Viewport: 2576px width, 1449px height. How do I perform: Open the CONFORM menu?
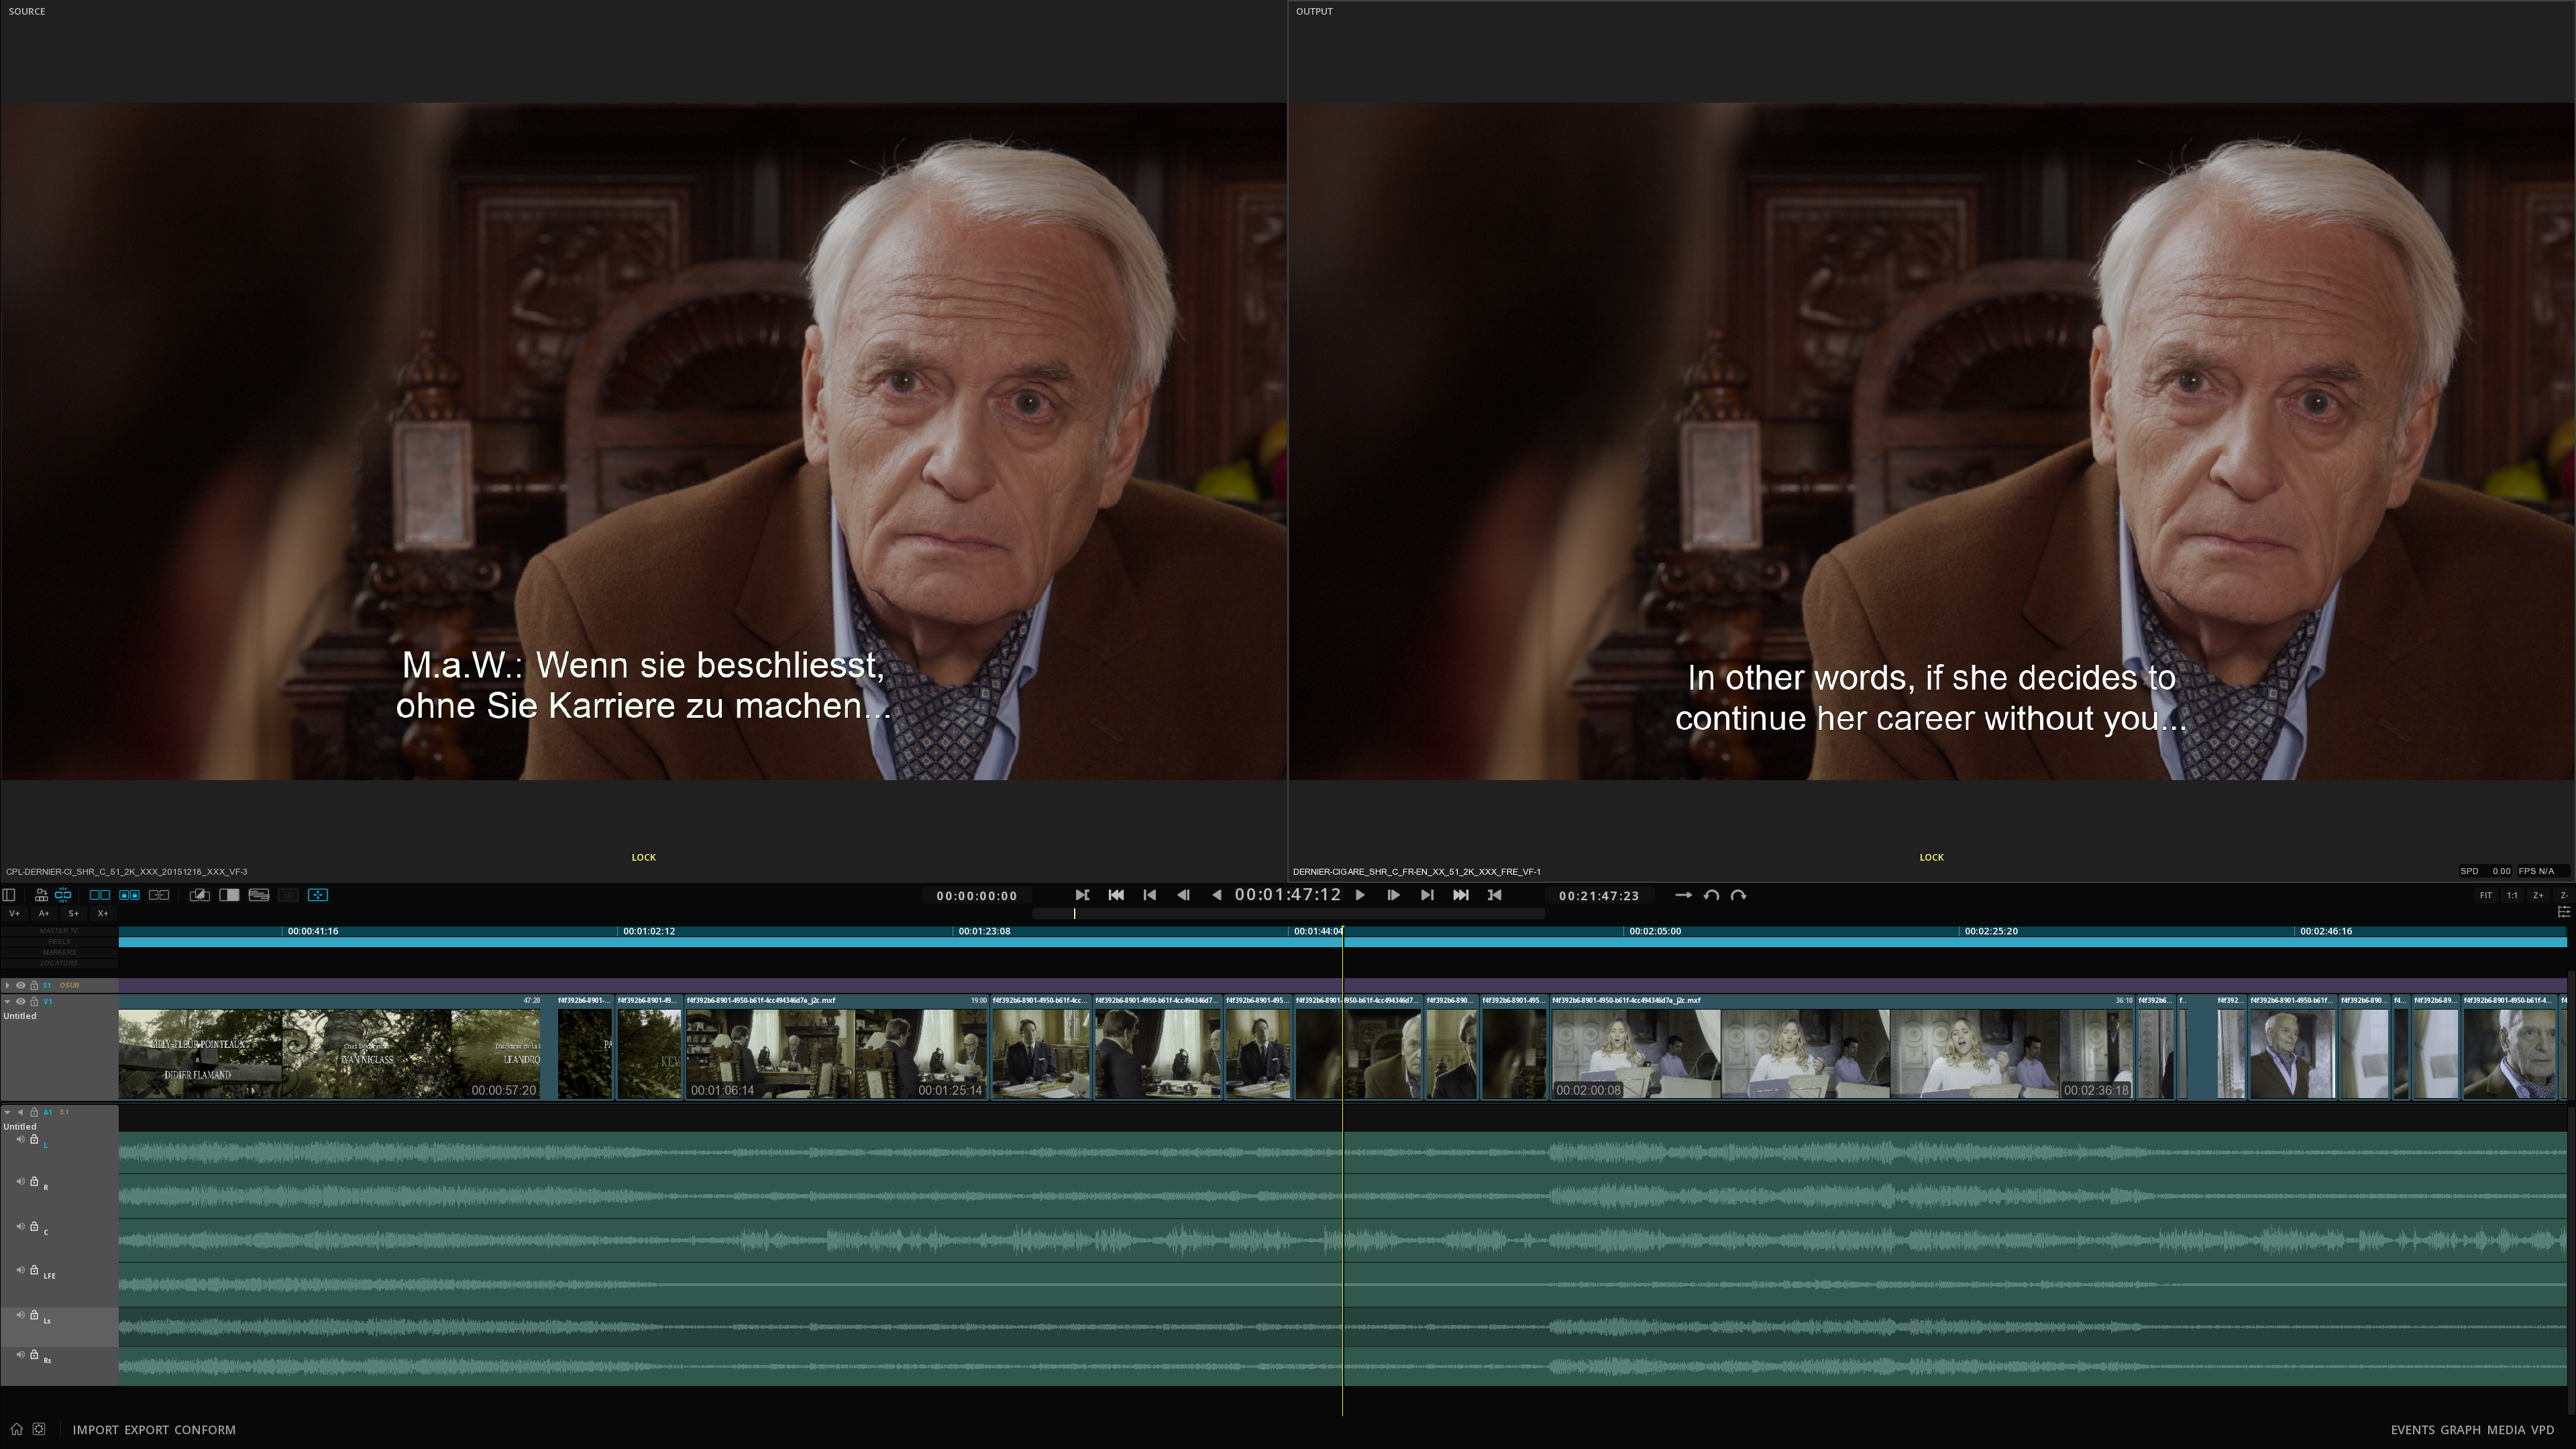205,1430
